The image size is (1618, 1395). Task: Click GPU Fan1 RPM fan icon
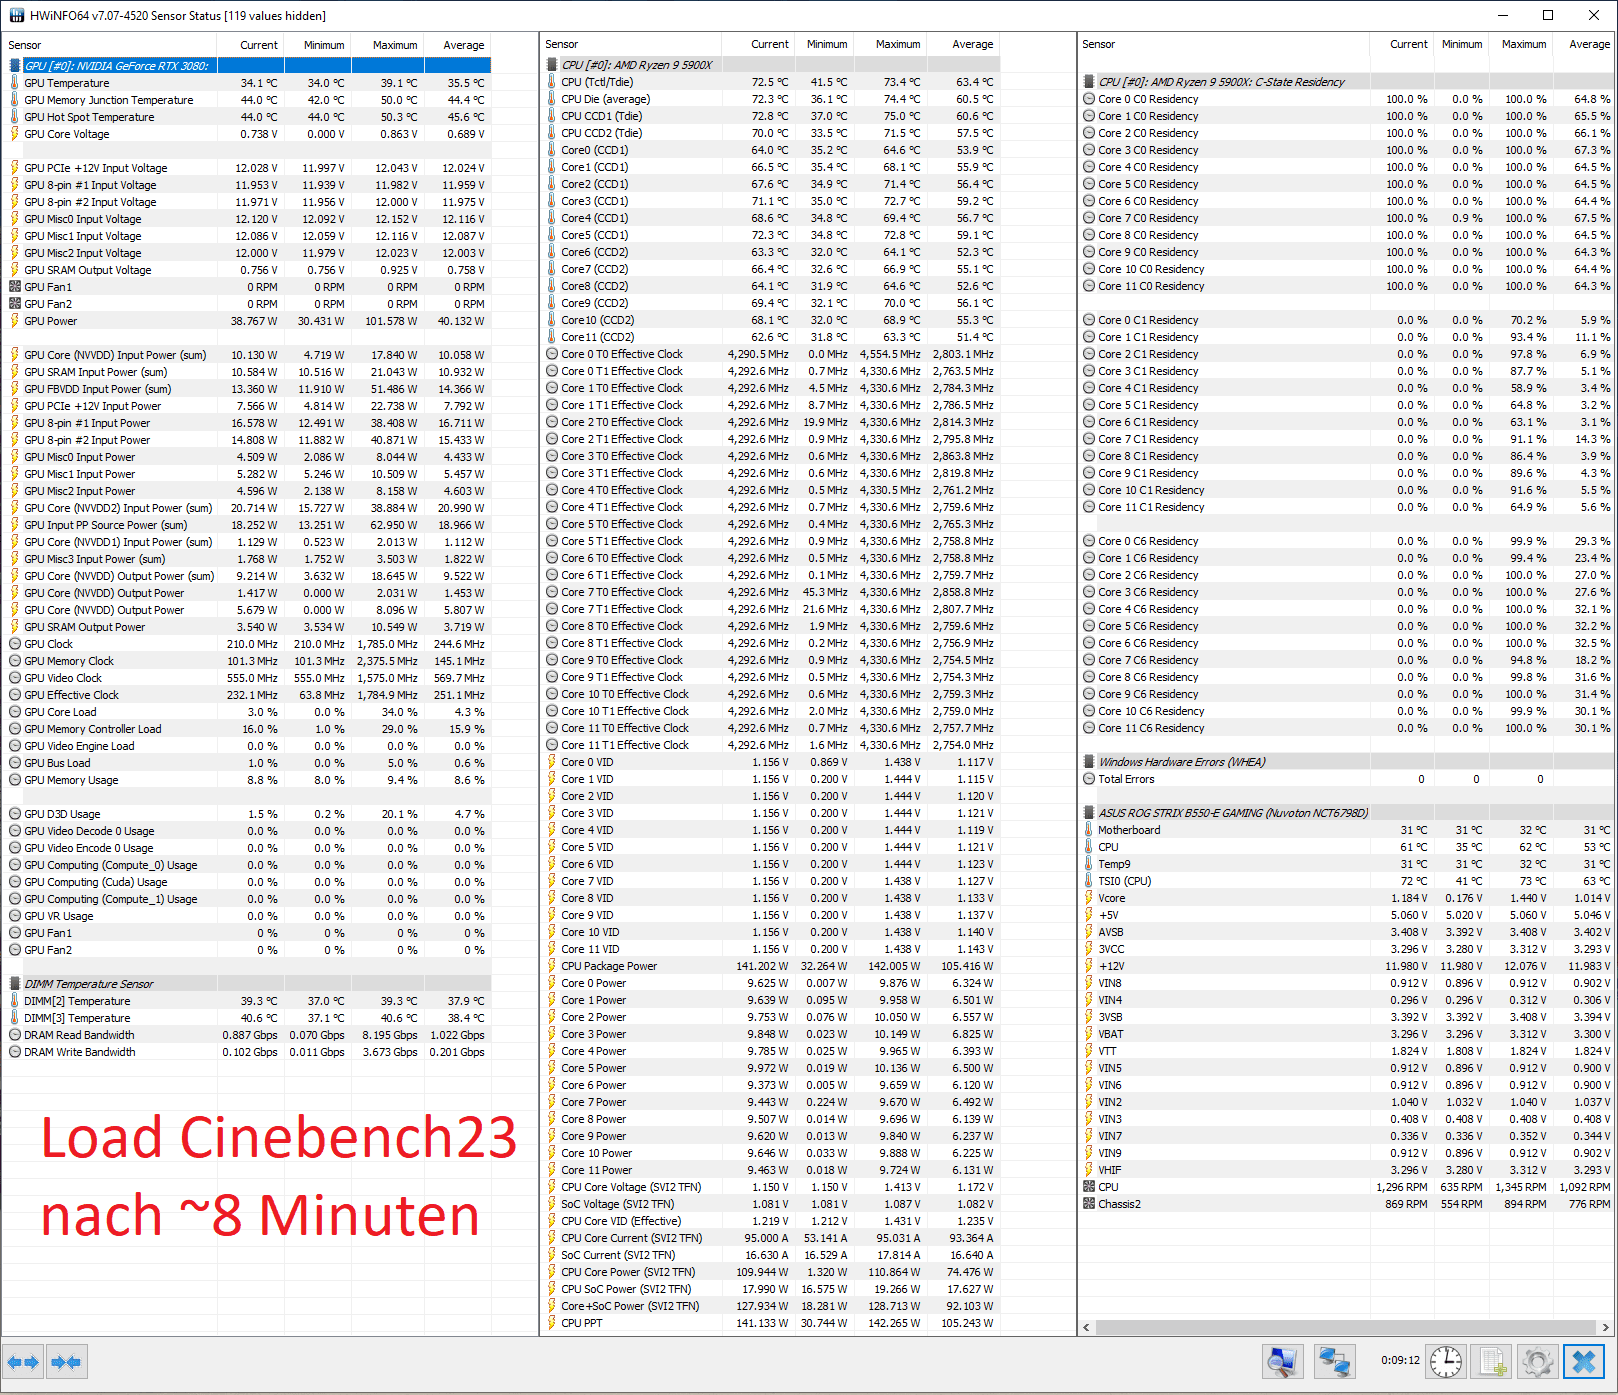pyautogui.click(x=15, y=287)
